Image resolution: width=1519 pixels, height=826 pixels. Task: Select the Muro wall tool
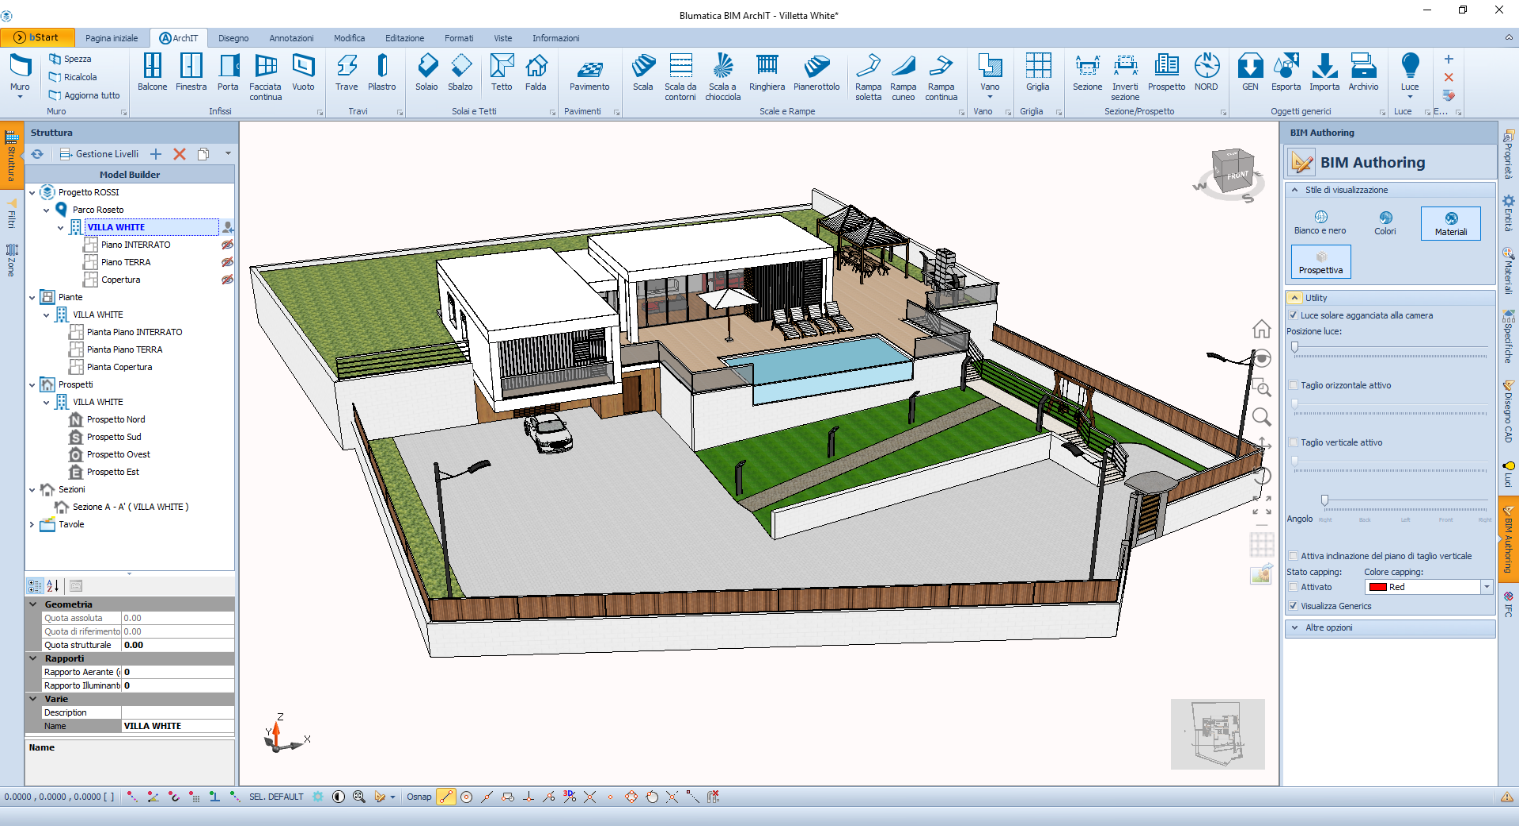coord(20,73)
